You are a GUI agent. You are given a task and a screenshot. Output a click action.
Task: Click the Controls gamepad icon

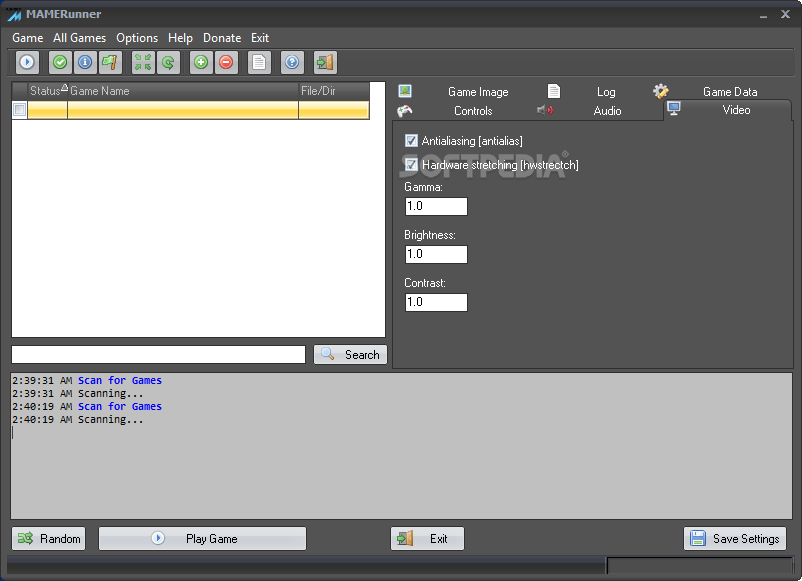tap(405, 110)
